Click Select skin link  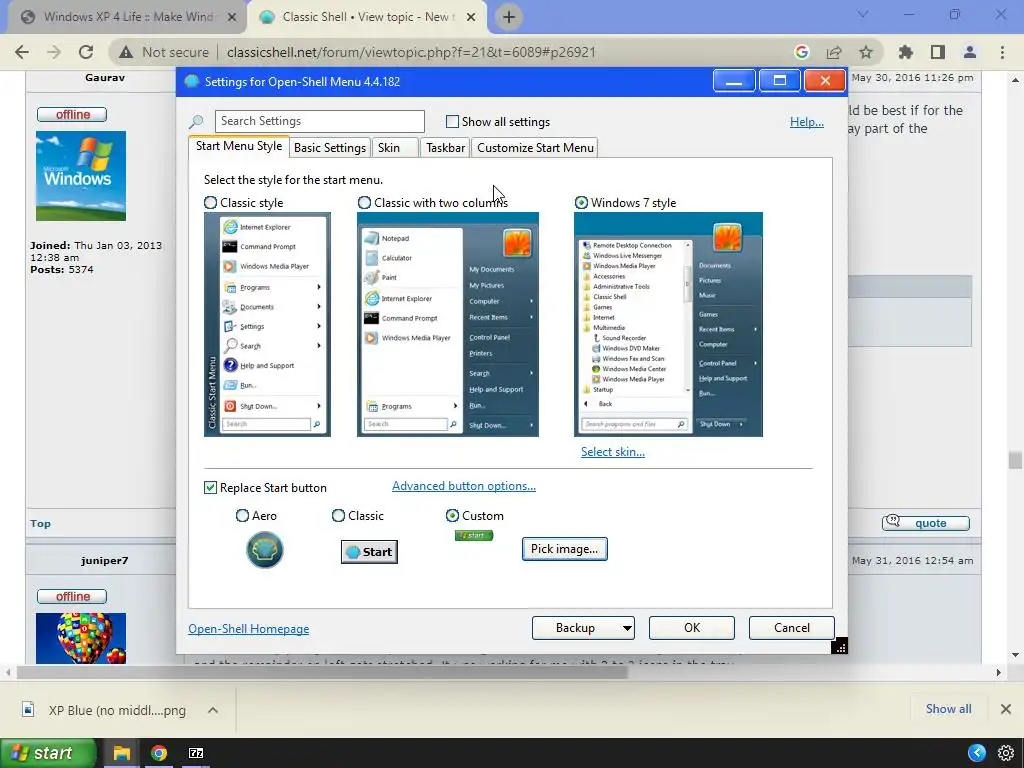click(x=613, y=452)
